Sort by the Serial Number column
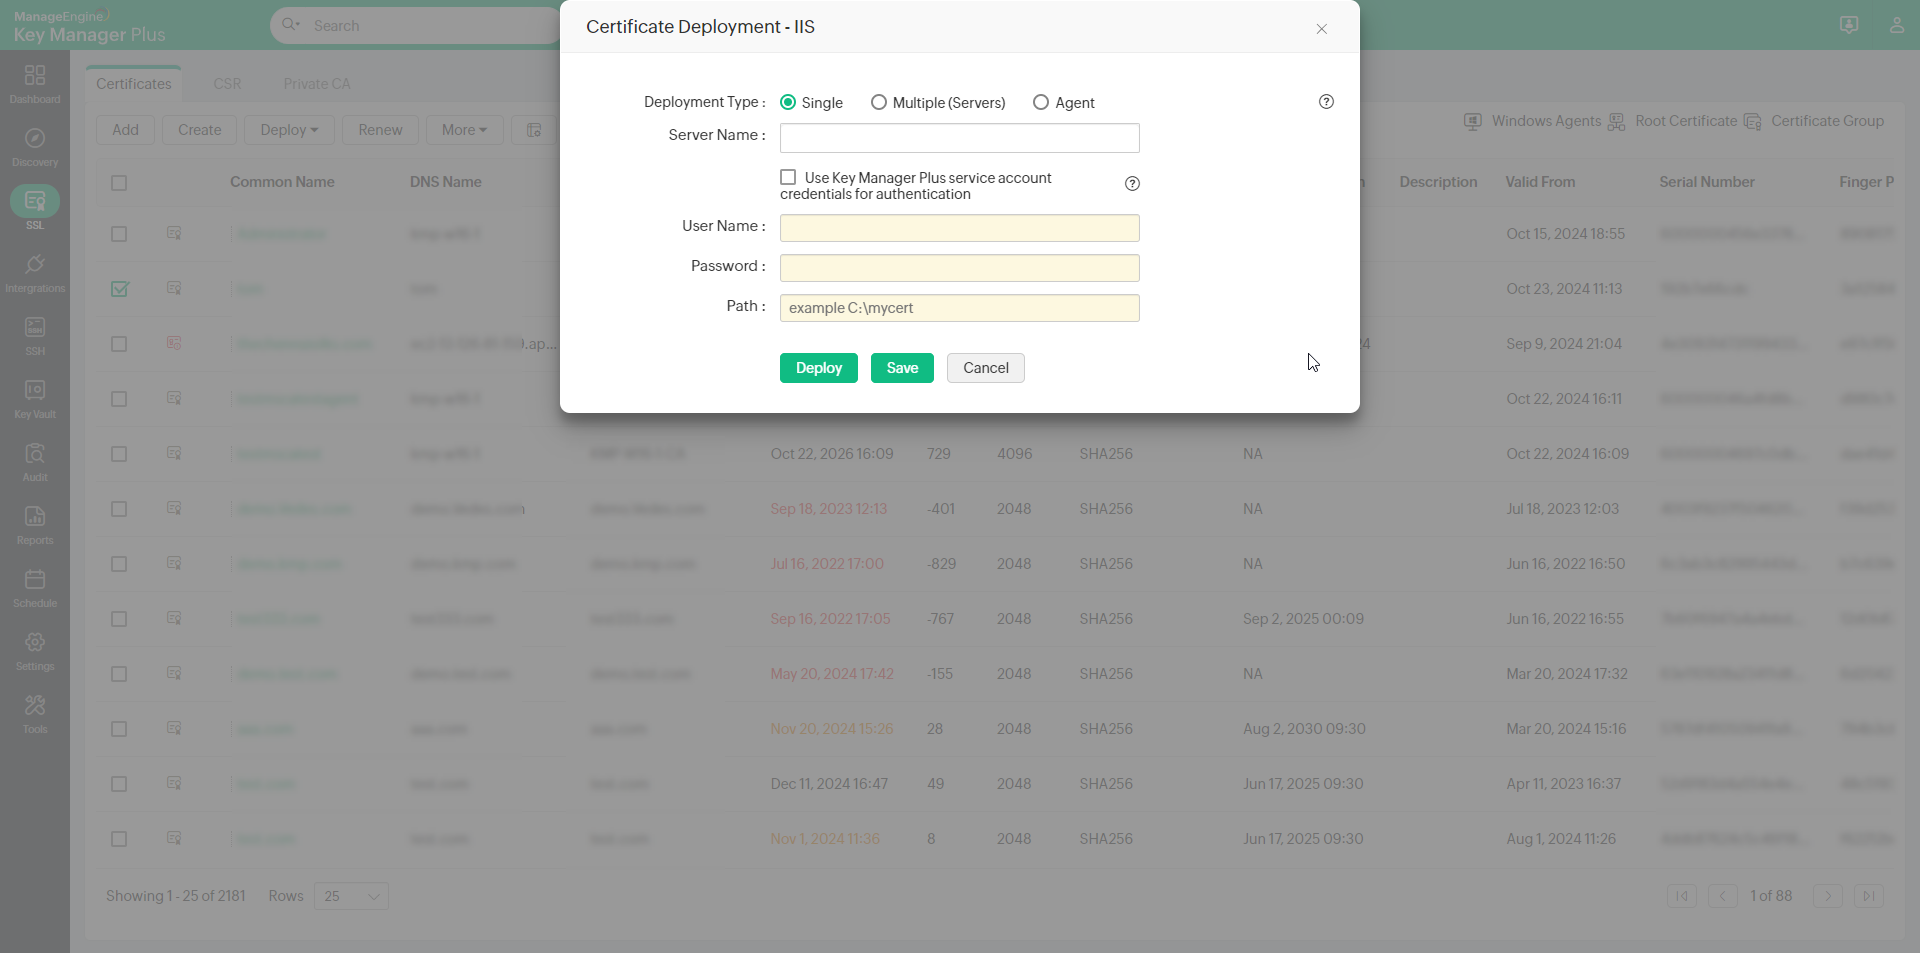Image resolution: width=1920 pixels, height=953 pixels. (1707, 182)
